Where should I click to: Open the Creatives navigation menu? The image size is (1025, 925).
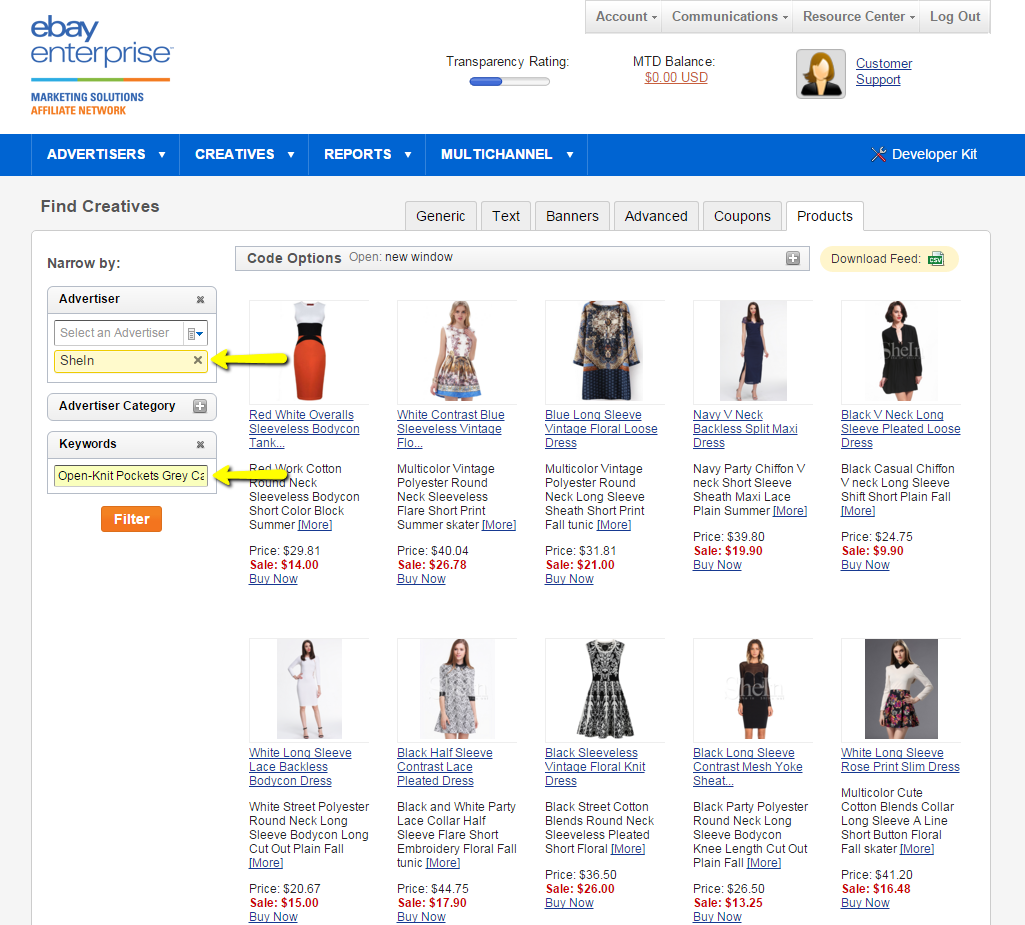[x=244, y=154]
